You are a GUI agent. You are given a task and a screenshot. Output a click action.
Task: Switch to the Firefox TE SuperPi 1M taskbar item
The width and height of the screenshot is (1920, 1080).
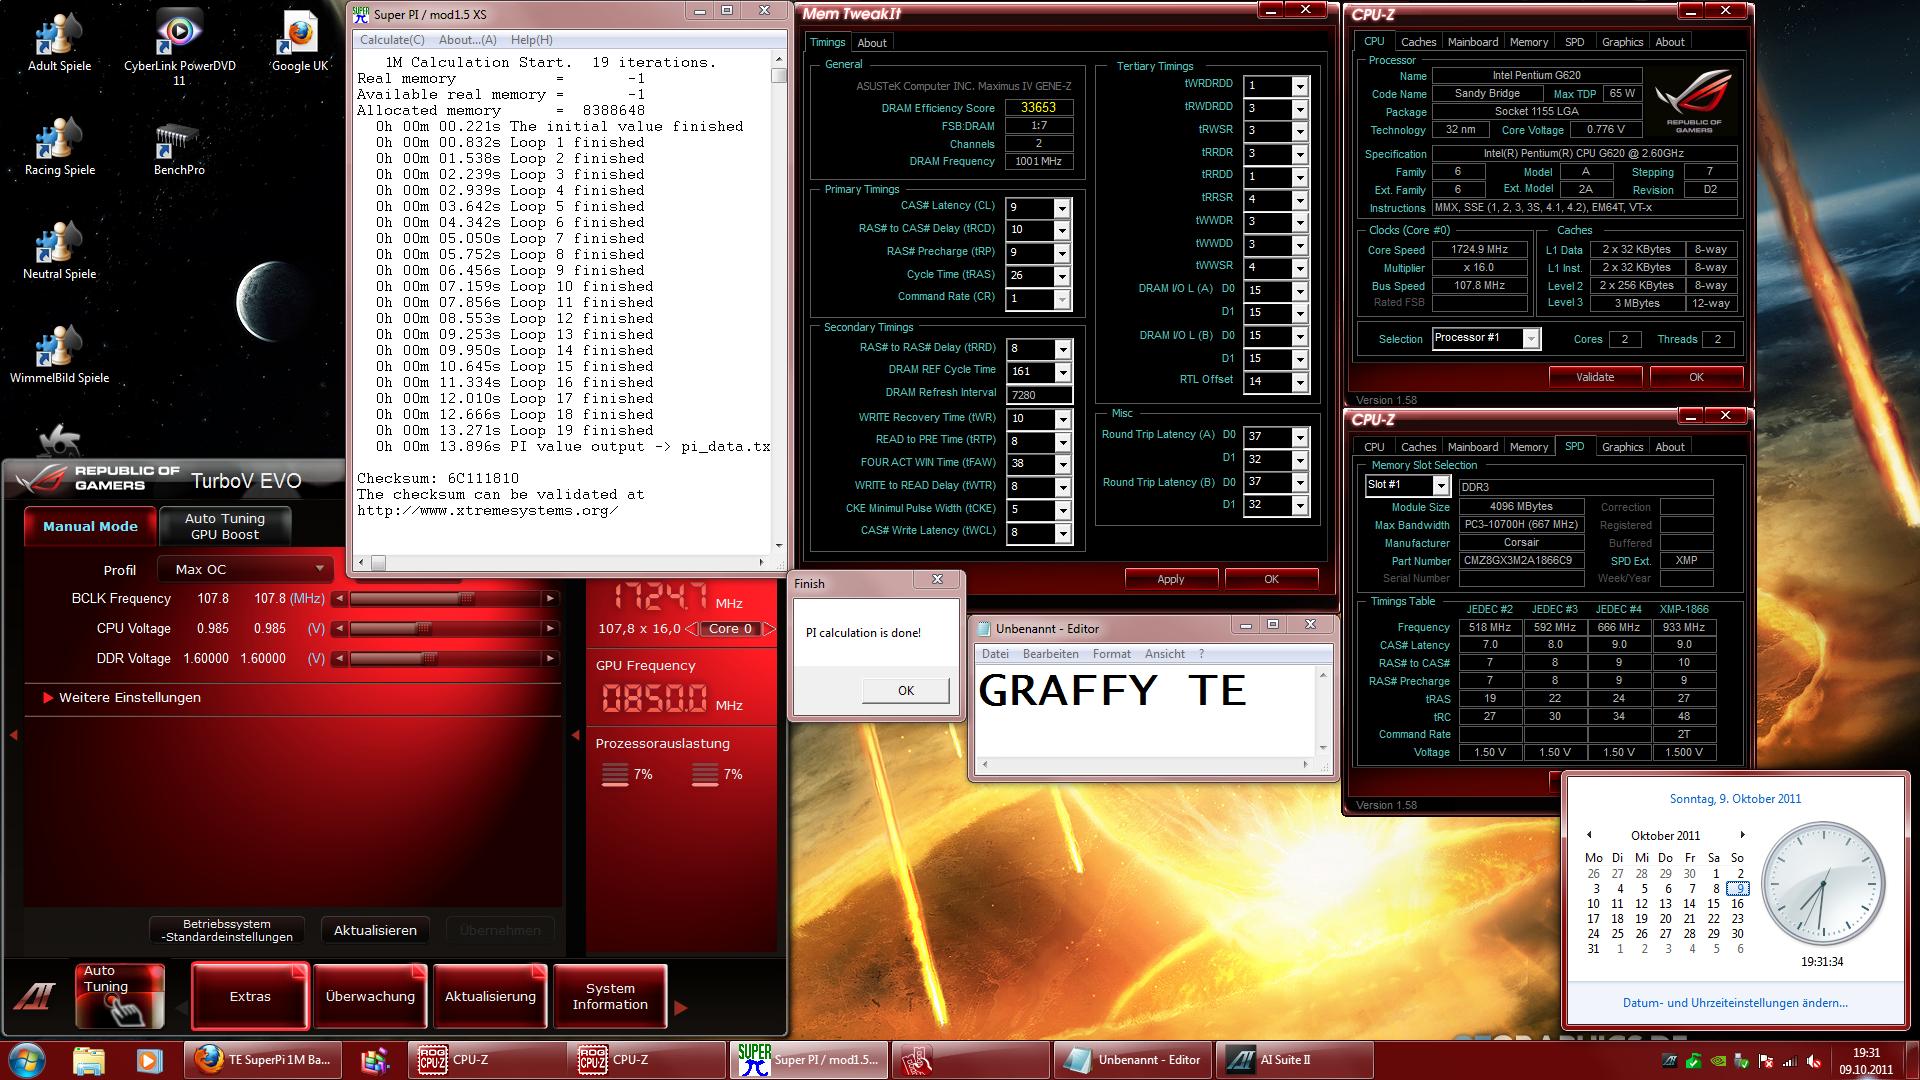tap(263, 1060)
